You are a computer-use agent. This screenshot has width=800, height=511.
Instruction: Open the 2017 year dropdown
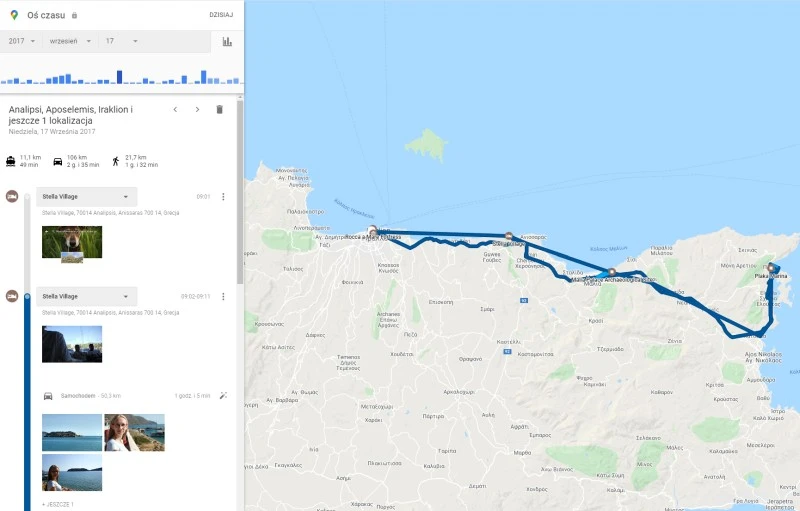pos(22,41)
